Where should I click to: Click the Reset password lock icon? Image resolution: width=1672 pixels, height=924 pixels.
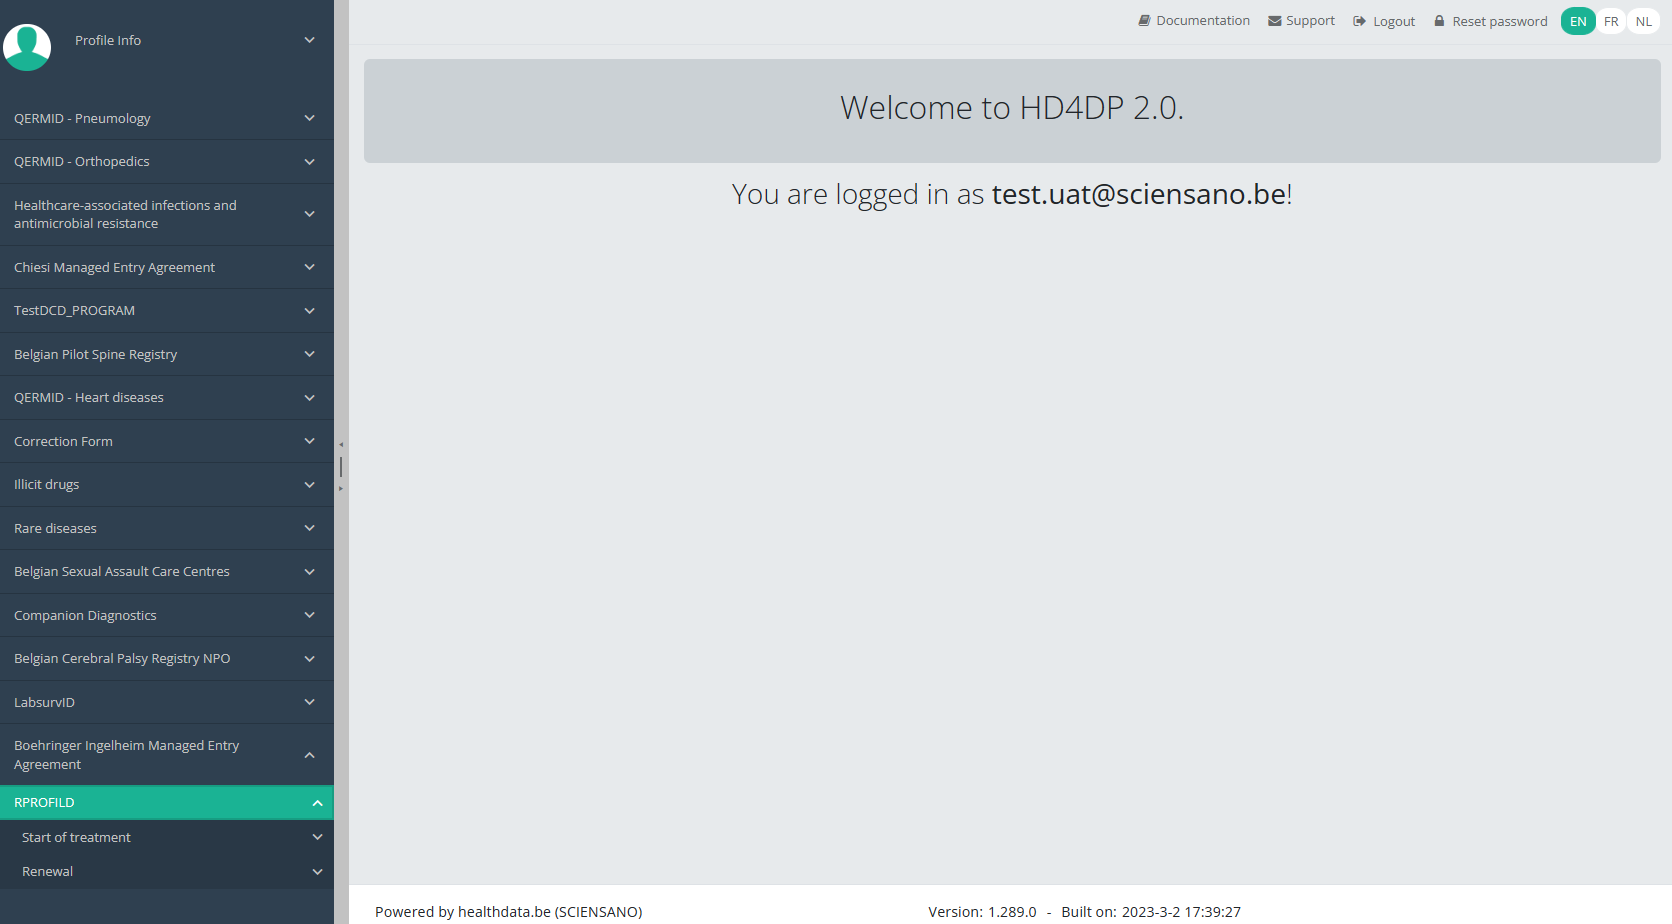coord(1439,21)
